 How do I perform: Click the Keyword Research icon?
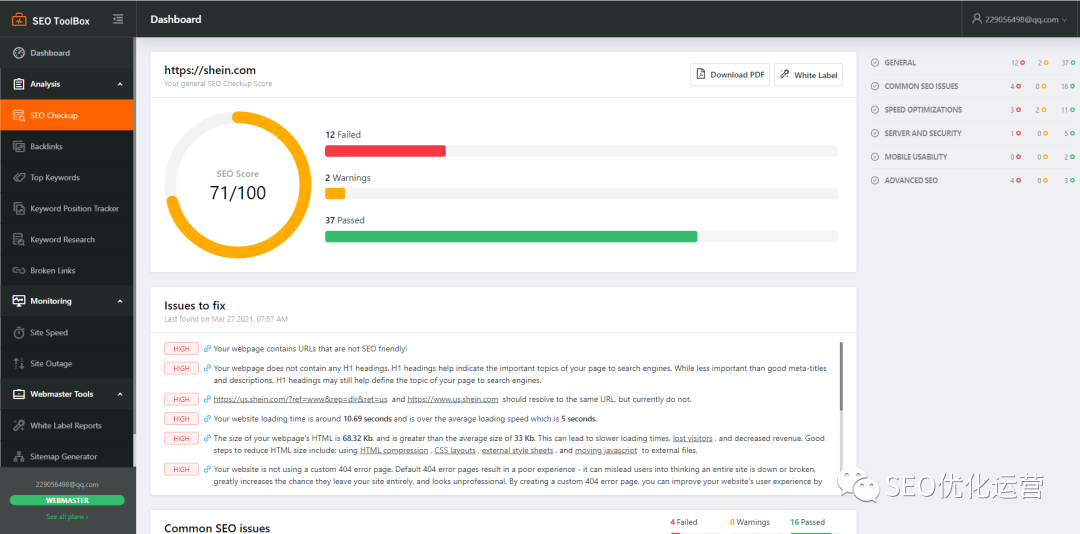pos(19,239)
